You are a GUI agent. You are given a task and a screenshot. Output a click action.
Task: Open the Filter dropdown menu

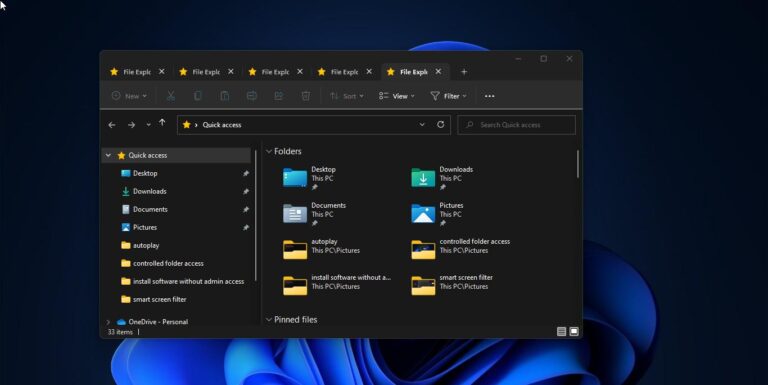pyautogui.click(x=448, y=96)
